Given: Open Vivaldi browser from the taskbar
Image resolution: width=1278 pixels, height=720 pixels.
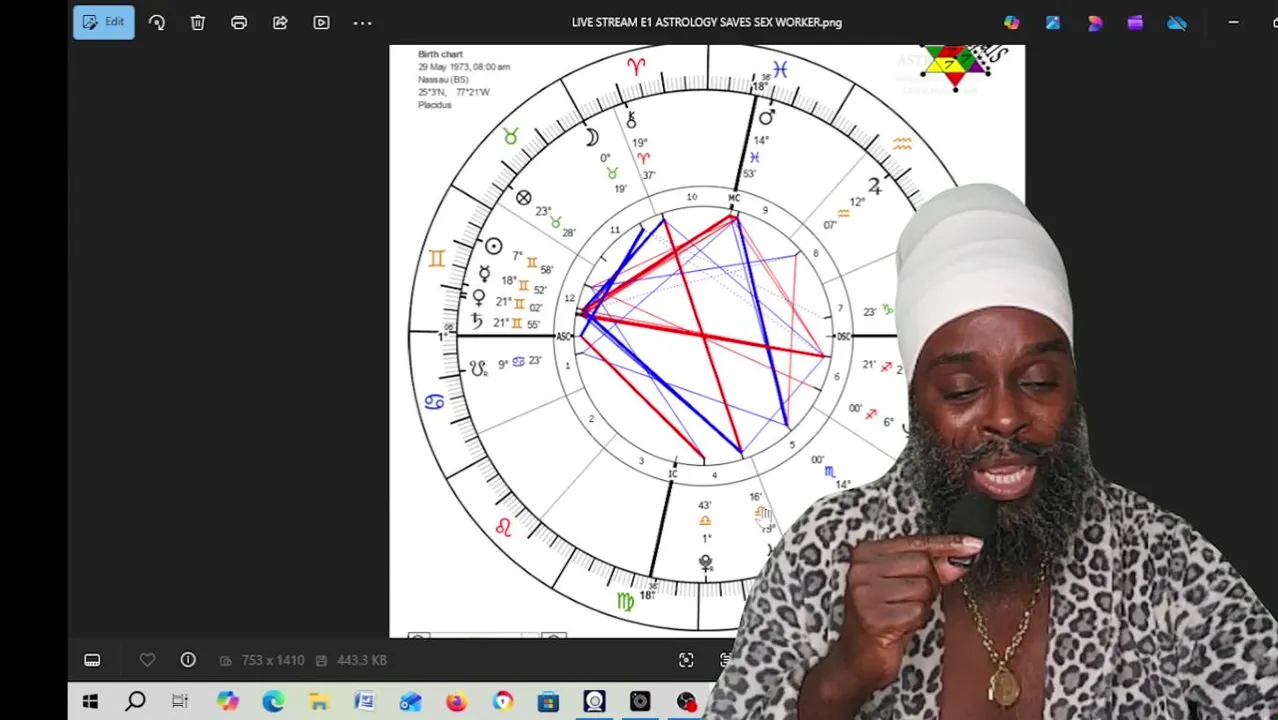Looking at the screenshot, I should 502,702.
